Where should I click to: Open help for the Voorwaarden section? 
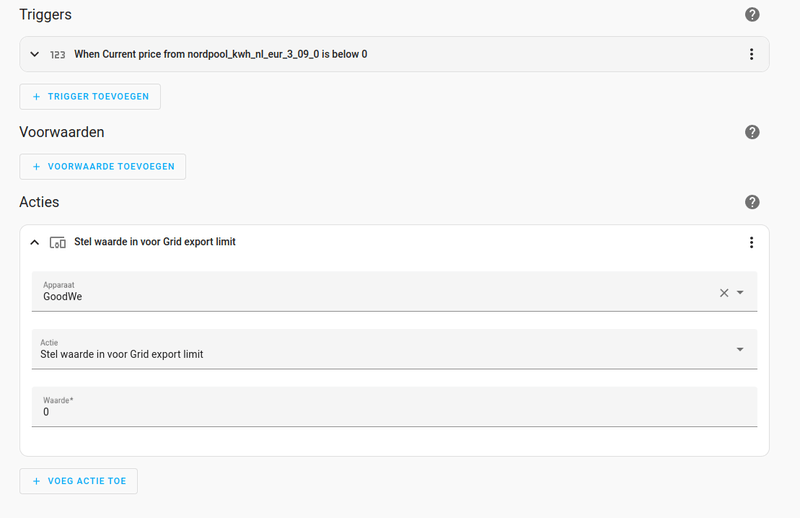752,132
